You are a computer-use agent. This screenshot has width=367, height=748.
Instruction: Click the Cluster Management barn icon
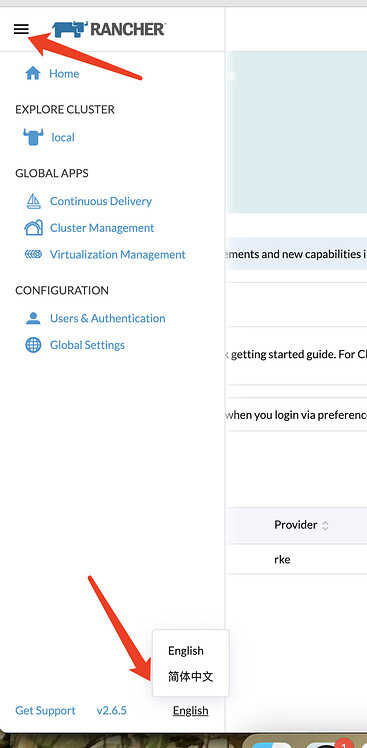(x=33, y=228)
